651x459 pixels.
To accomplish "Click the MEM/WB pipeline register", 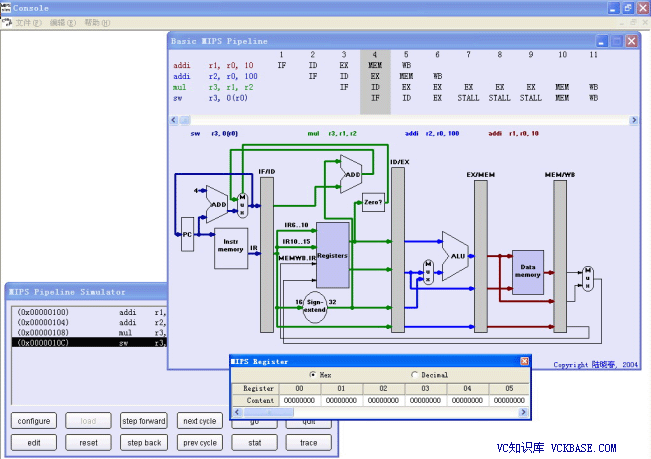I will point(560,256).
